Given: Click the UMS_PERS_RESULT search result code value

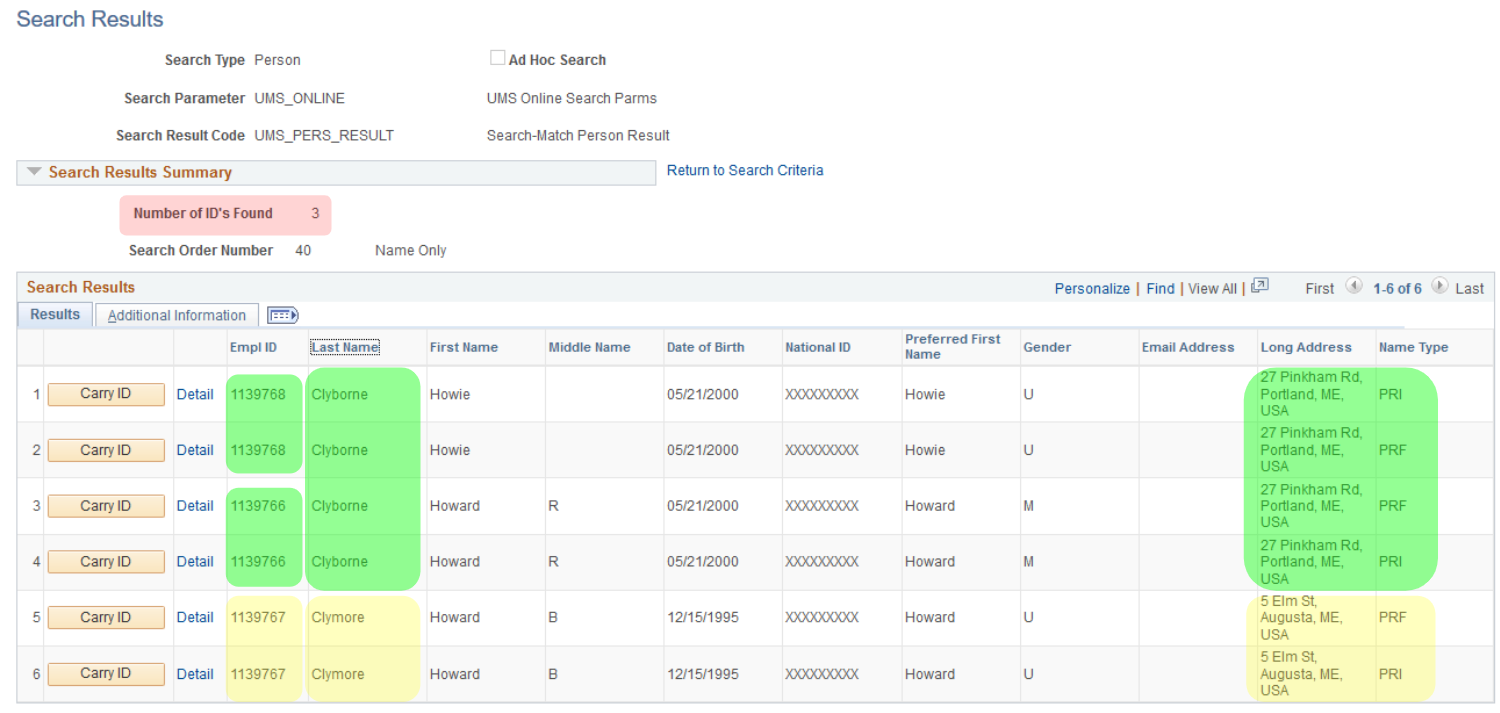Looking at the screenshot, I should pos(324,135).
